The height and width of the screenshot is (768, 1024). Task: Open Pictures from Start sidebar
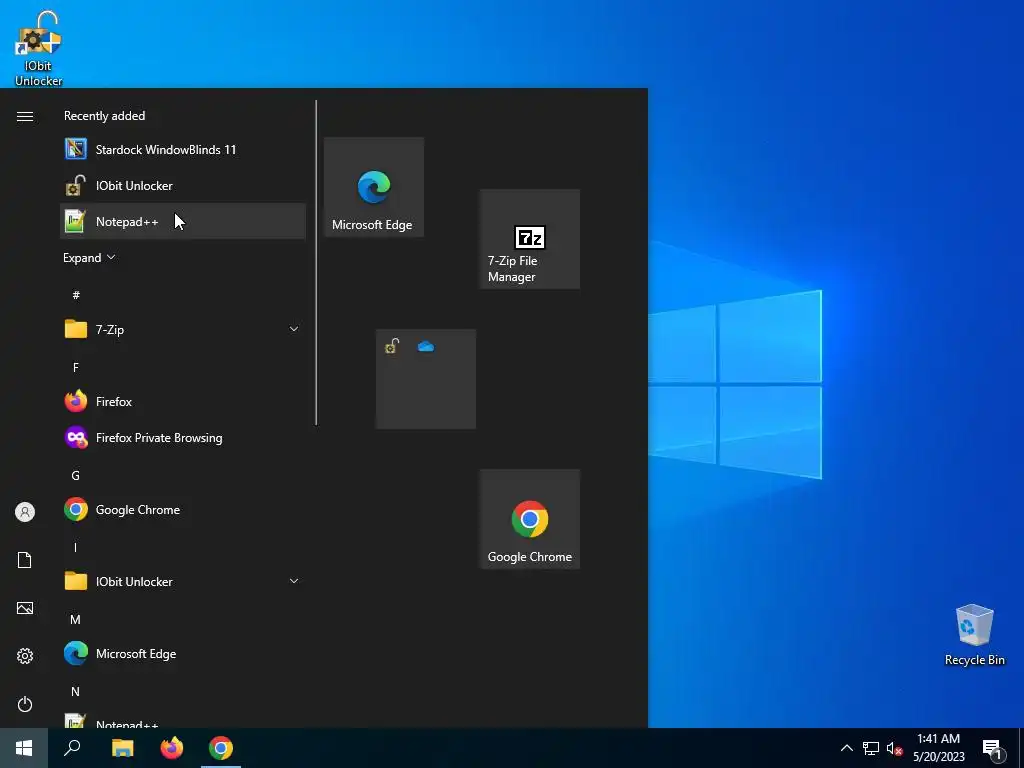[x=25, y=608]
